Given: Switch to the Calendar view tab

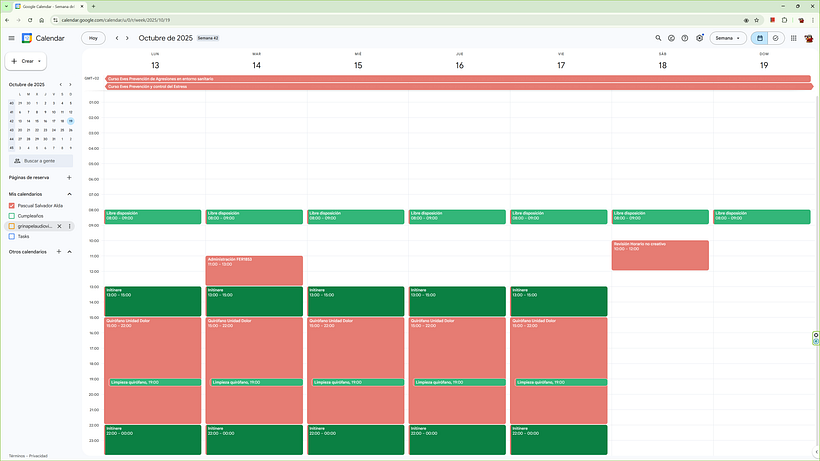Looking at the screenshot, I should [x=759, y=38].
